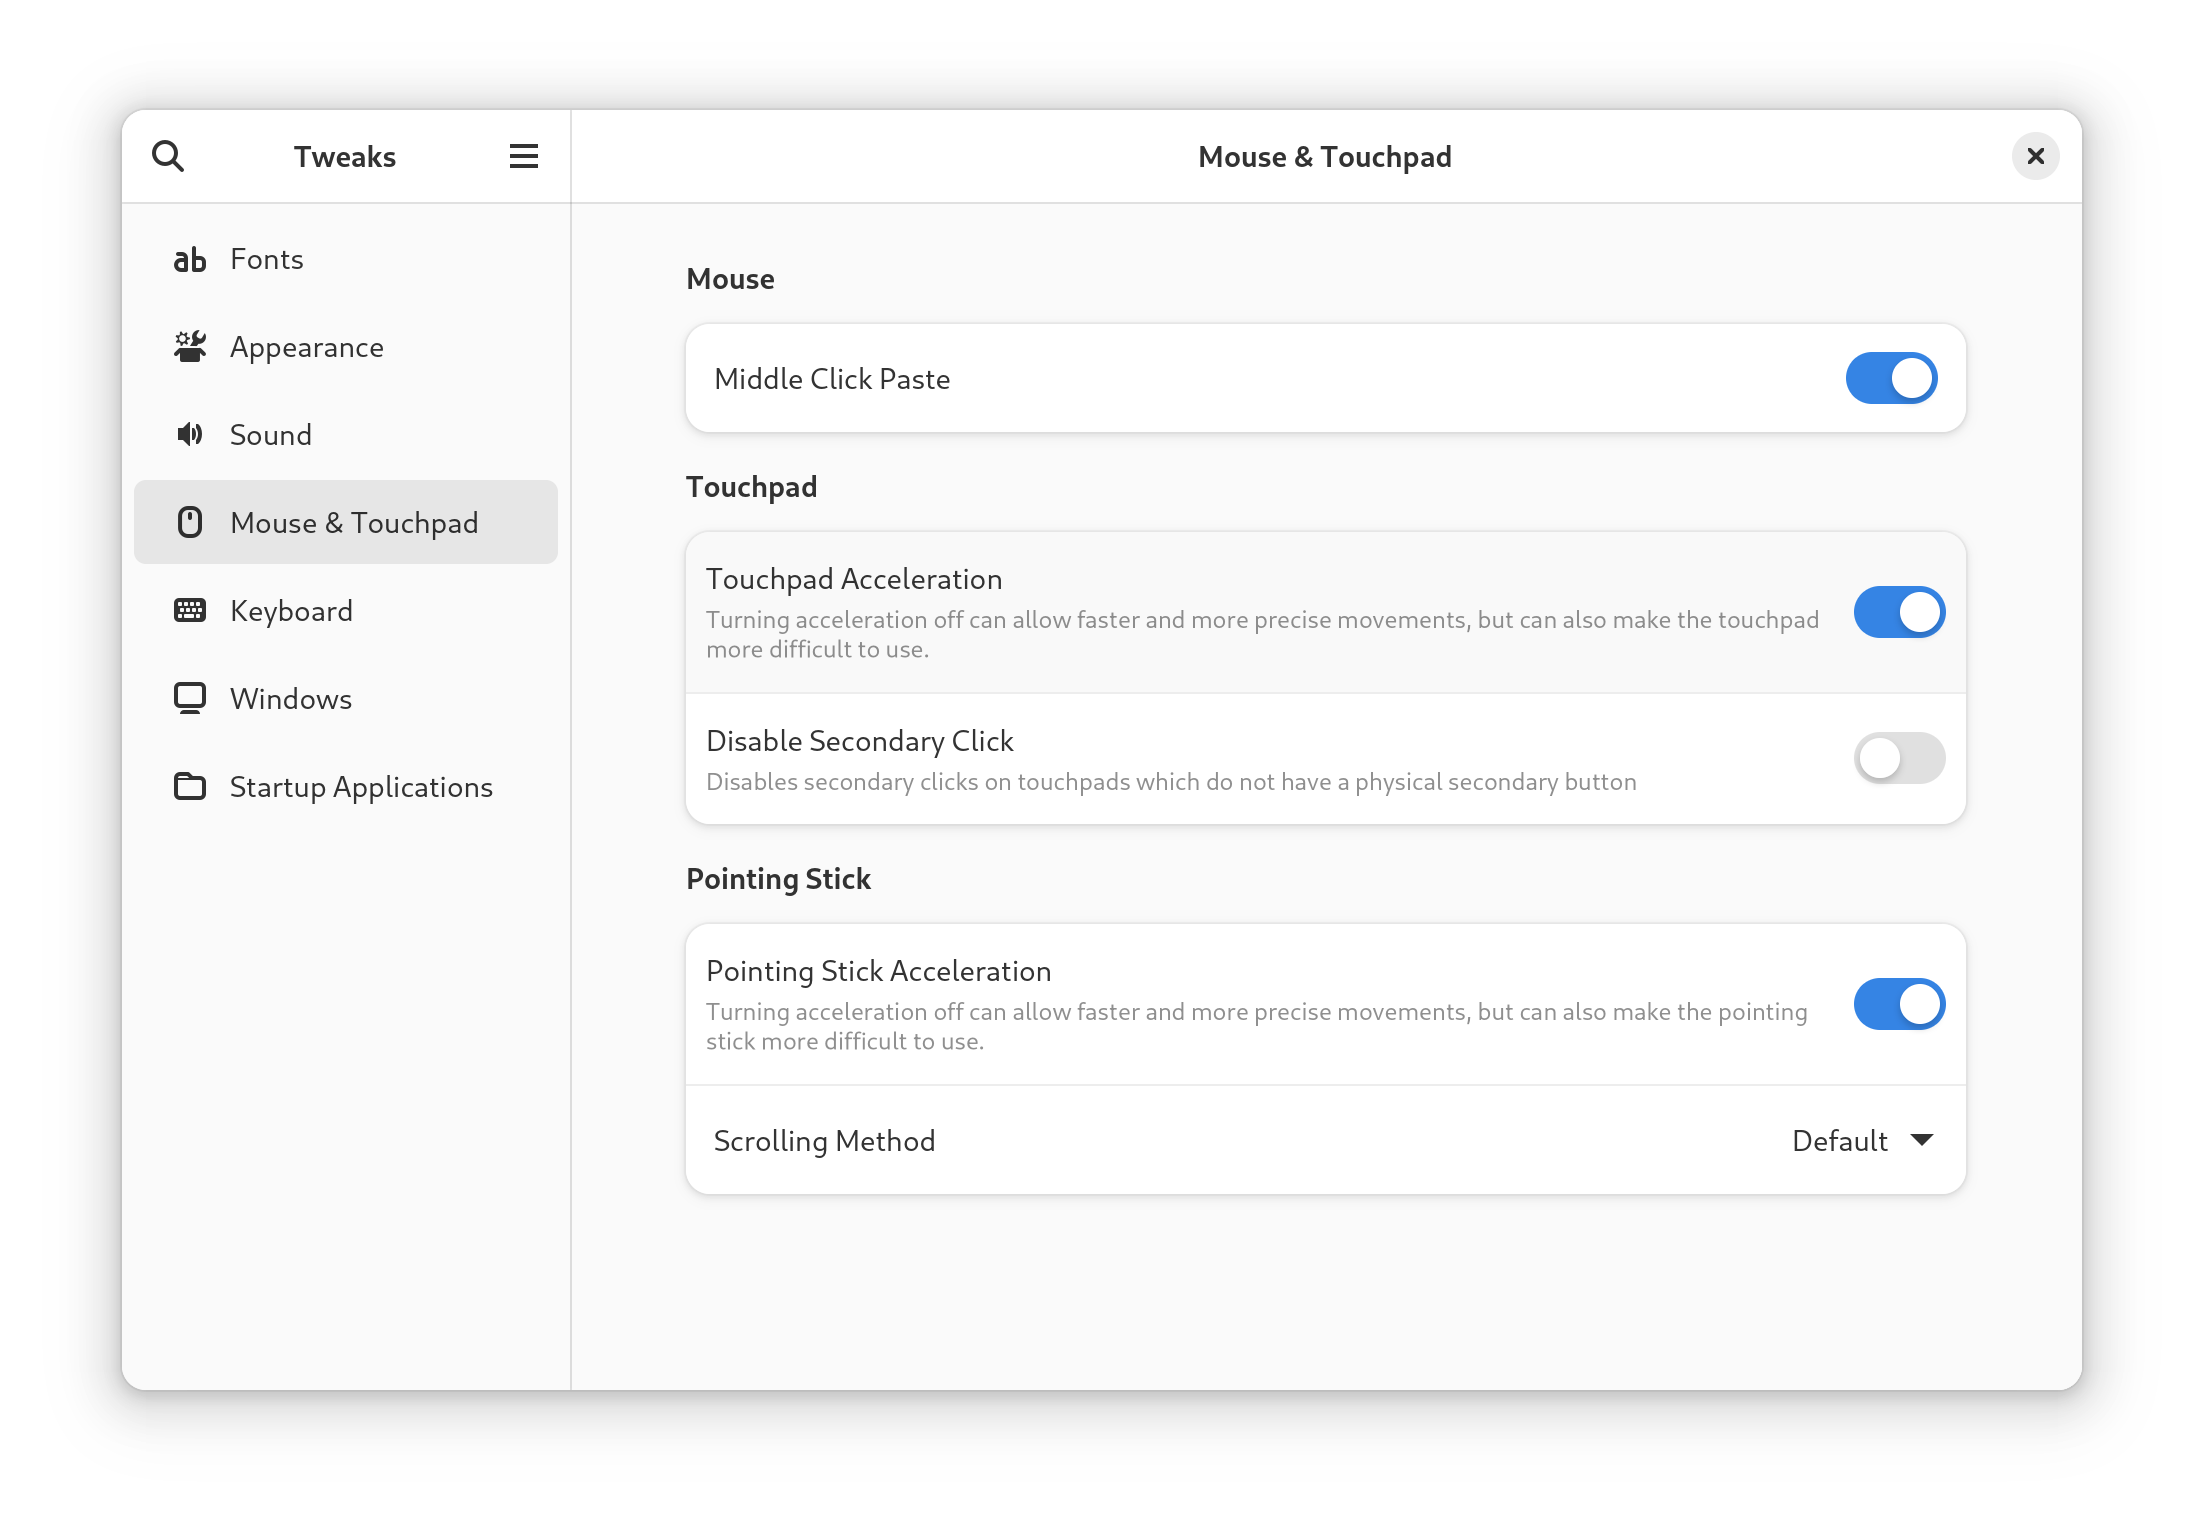Click the Fonts 'ab' sidebar icon
The image size is (2204, 1524).
pyautogui.click(x=189, y=260)
